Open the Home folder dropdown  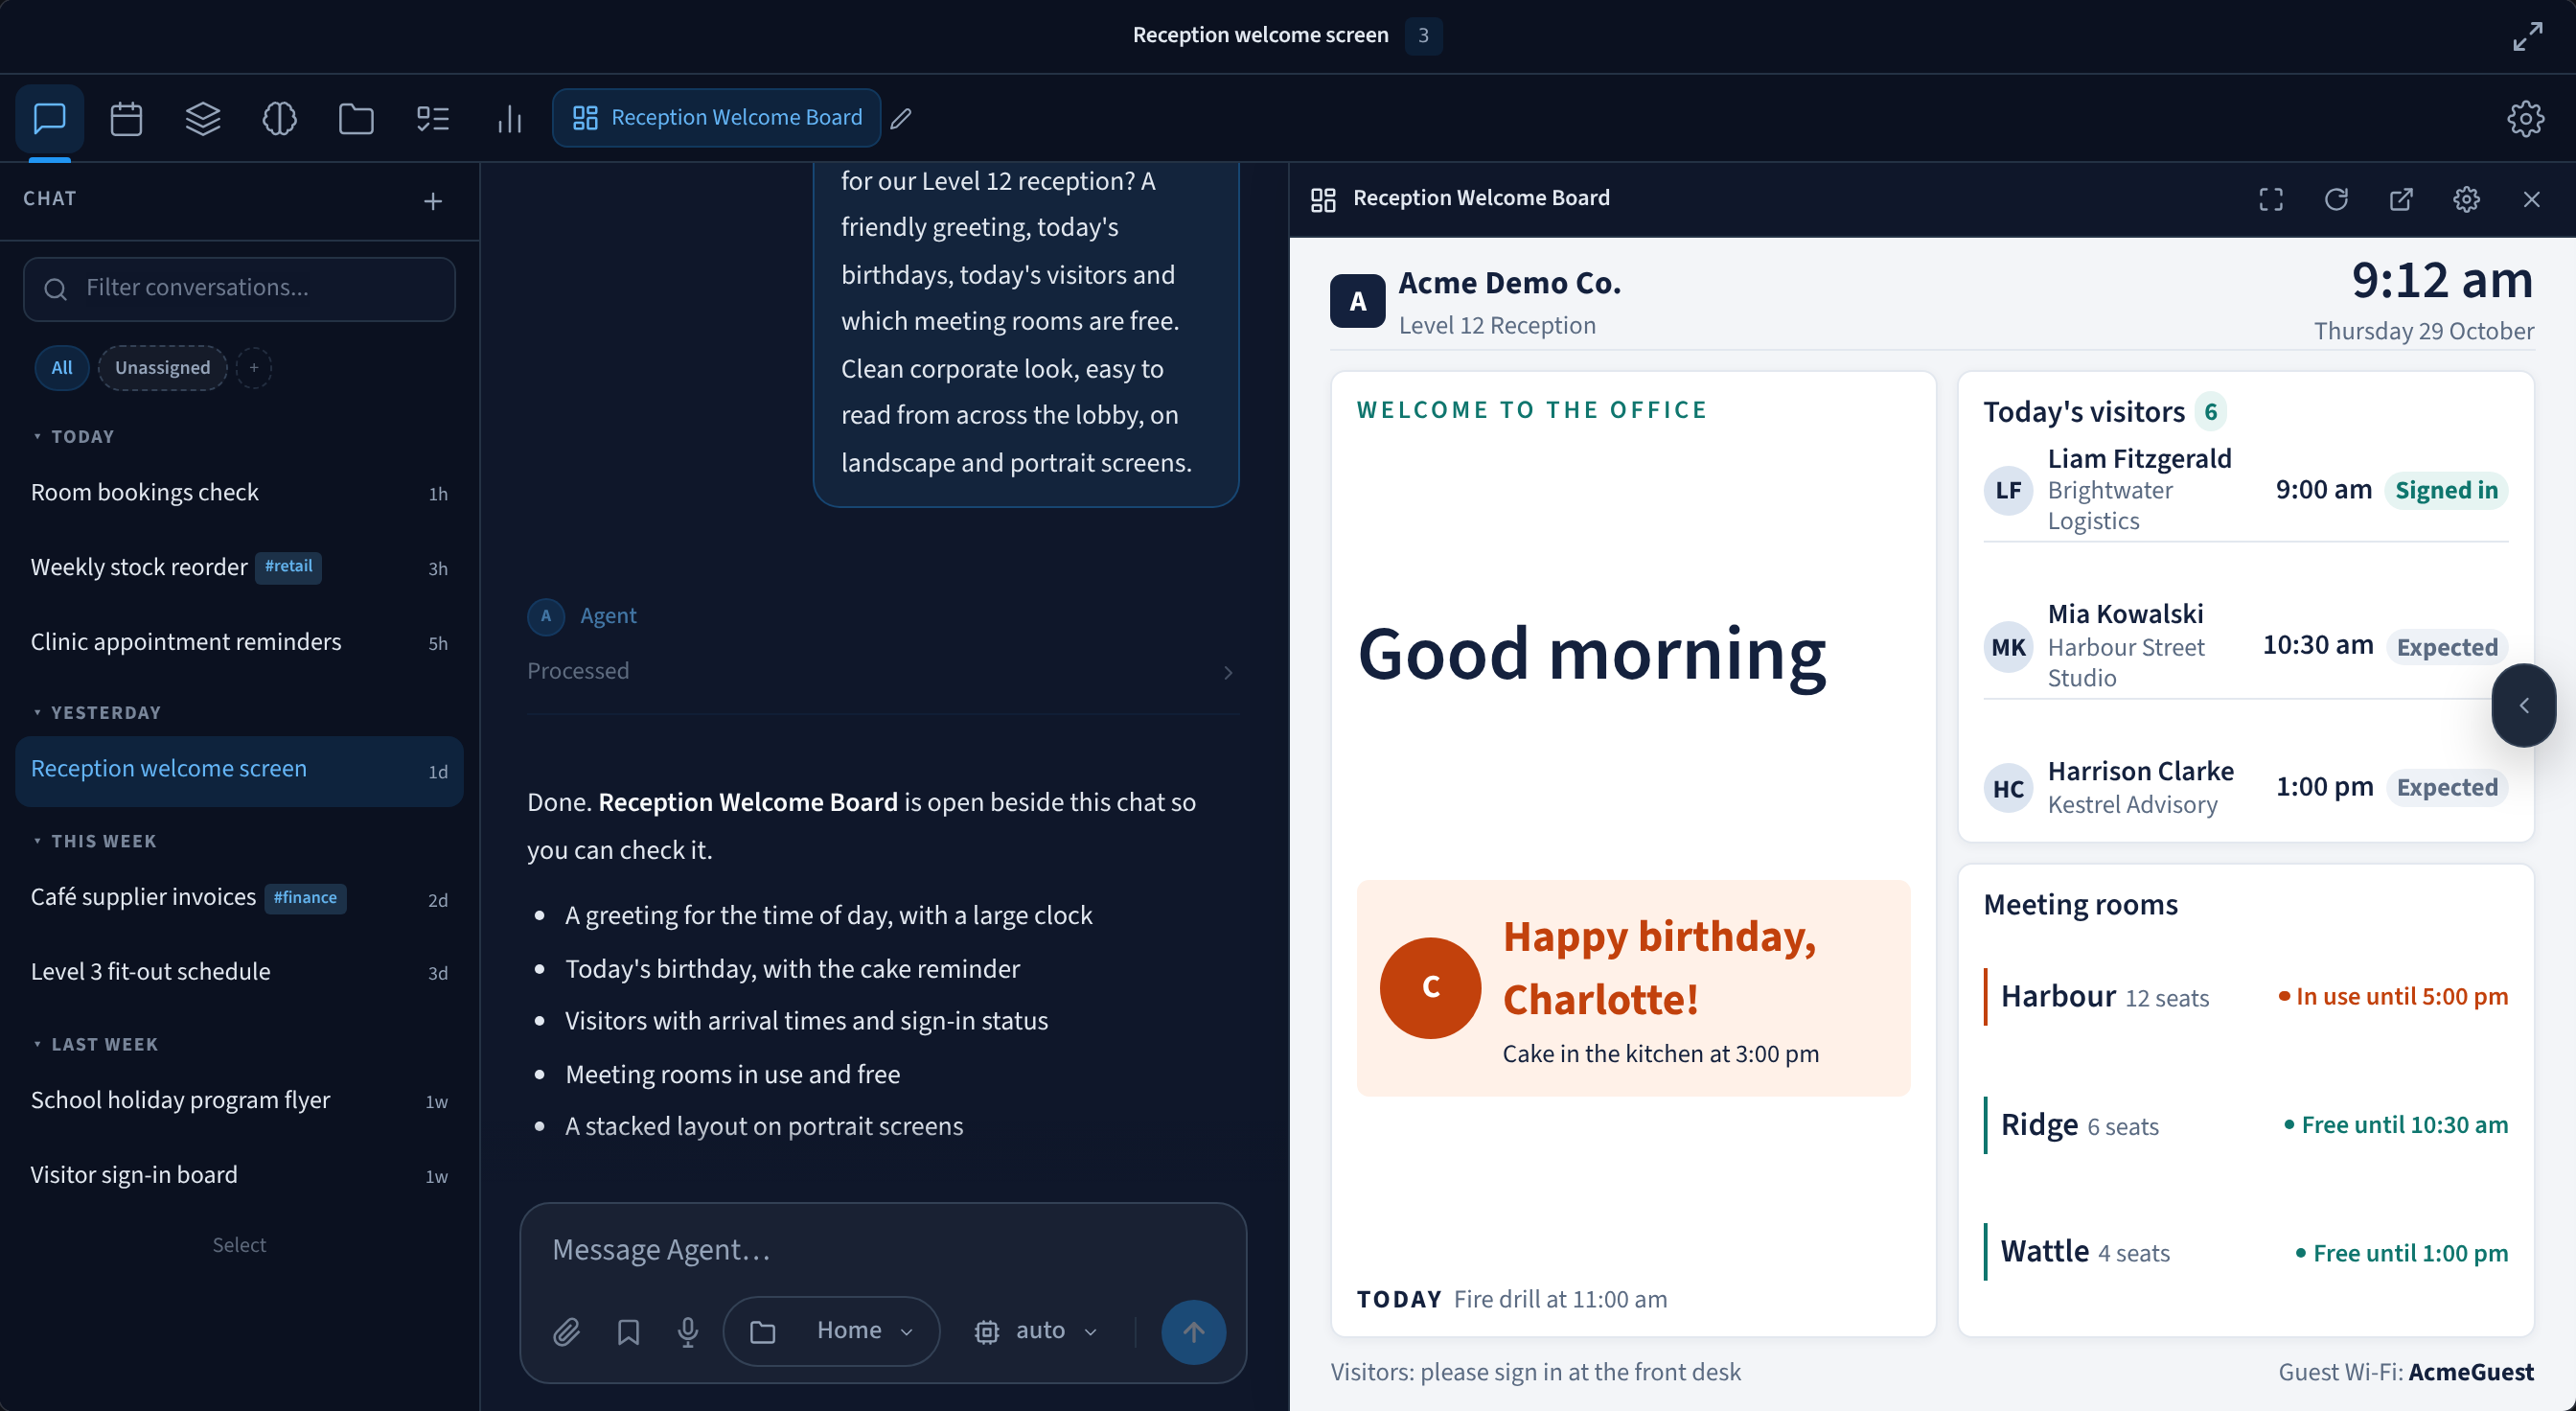[832, 1331]
